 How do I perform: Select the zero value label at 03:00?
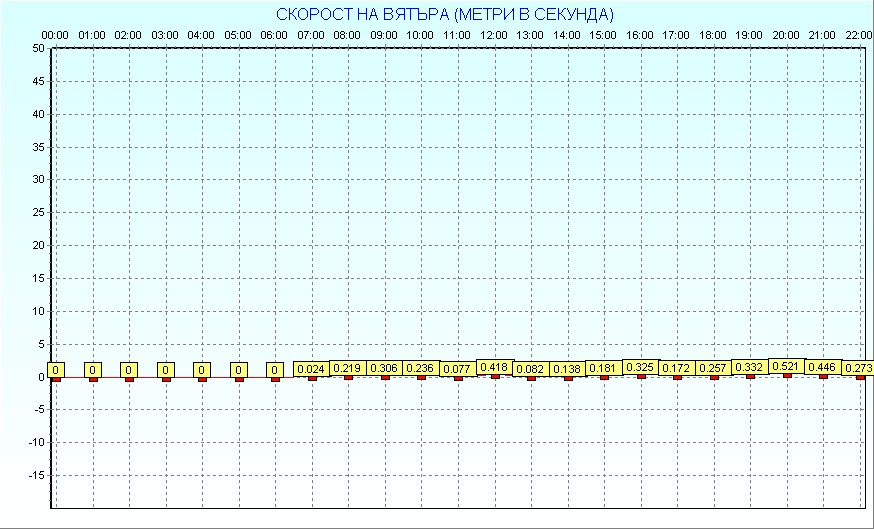(x=166, y=370)
